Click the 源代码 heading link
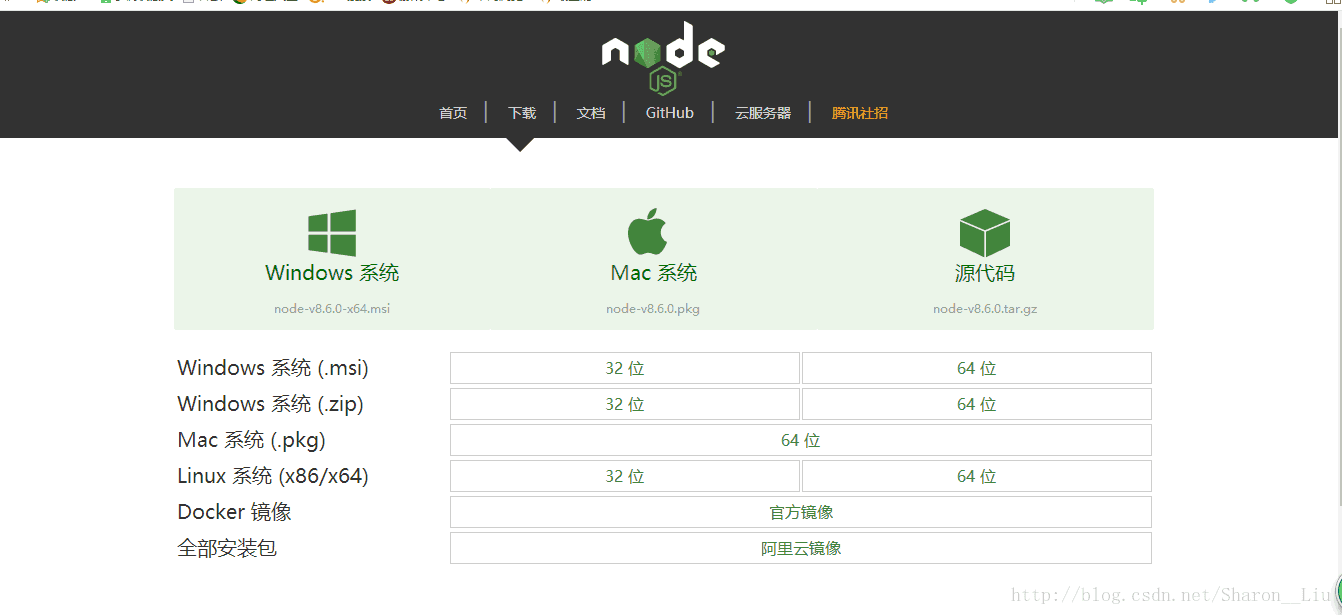The width and height of the screenshot is (1342, 615). click(x=985, y=273)
